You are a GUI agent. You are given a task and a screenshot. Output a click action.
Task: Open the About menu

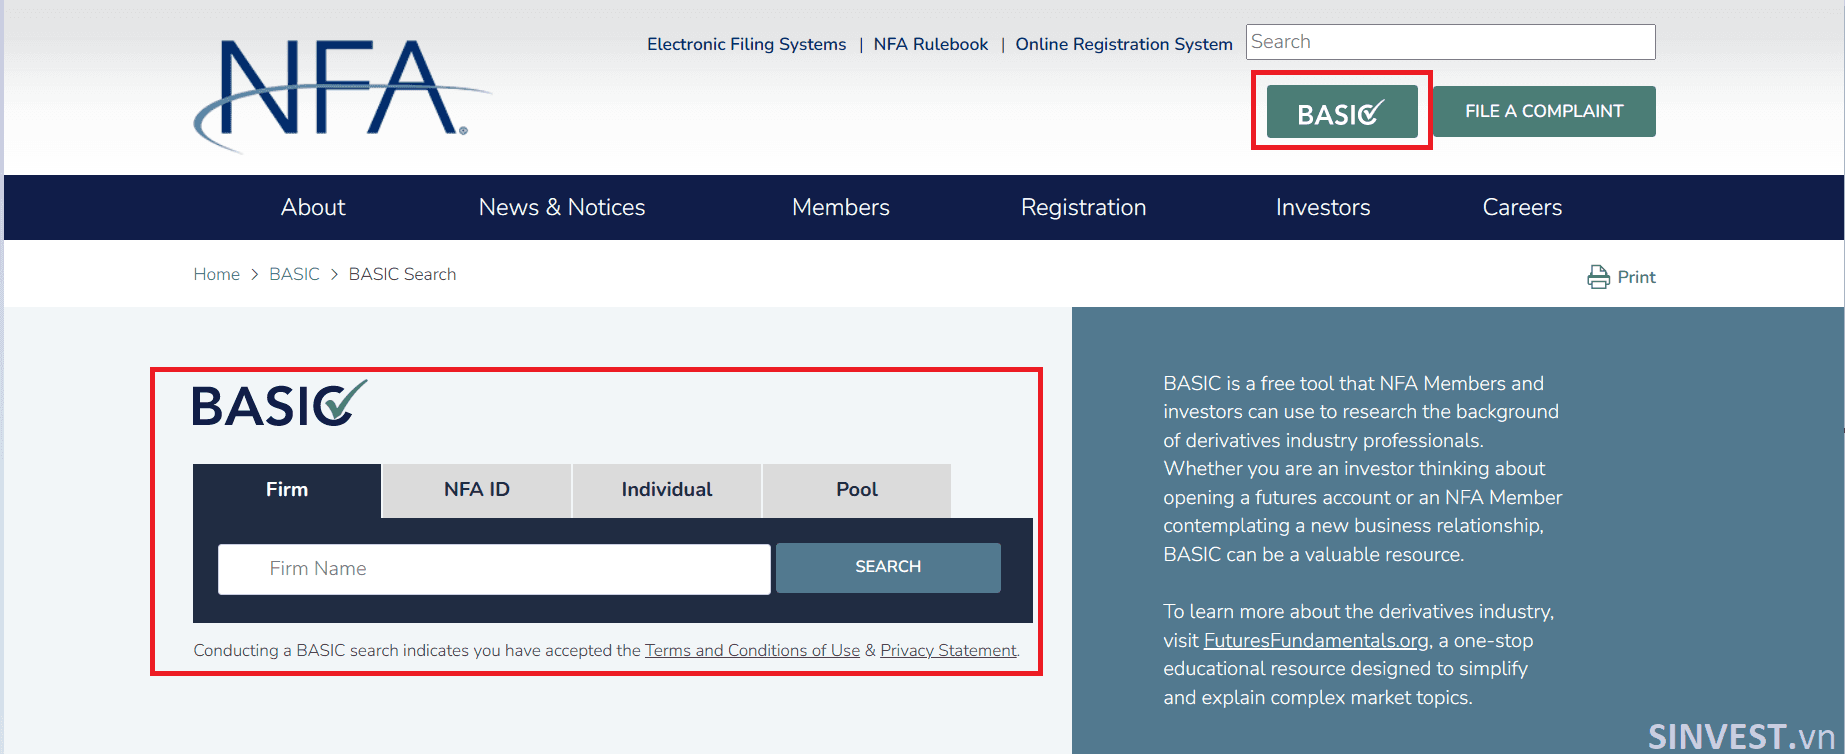(x=313, y=207)
